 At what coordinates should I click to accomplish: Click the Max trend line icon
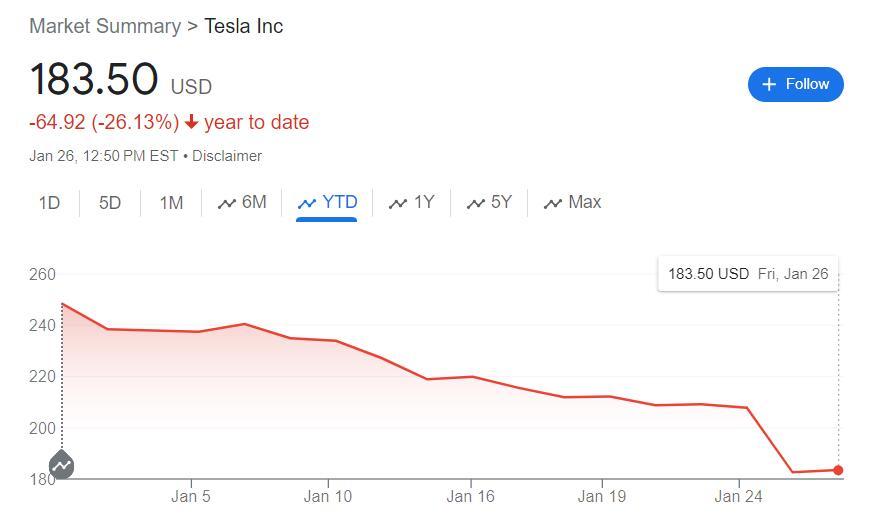(x=552, y=203)
